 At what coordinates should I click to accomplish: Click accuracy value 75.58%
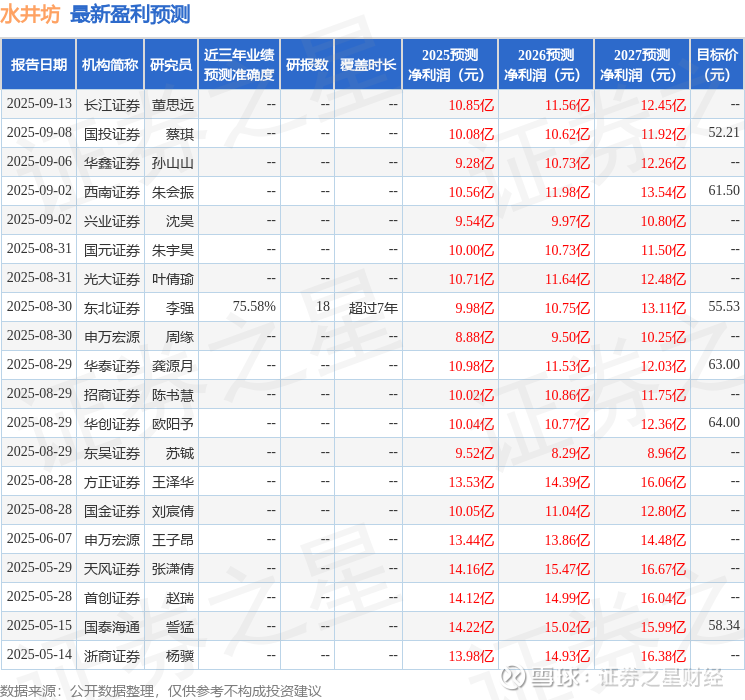coord(254,307)
